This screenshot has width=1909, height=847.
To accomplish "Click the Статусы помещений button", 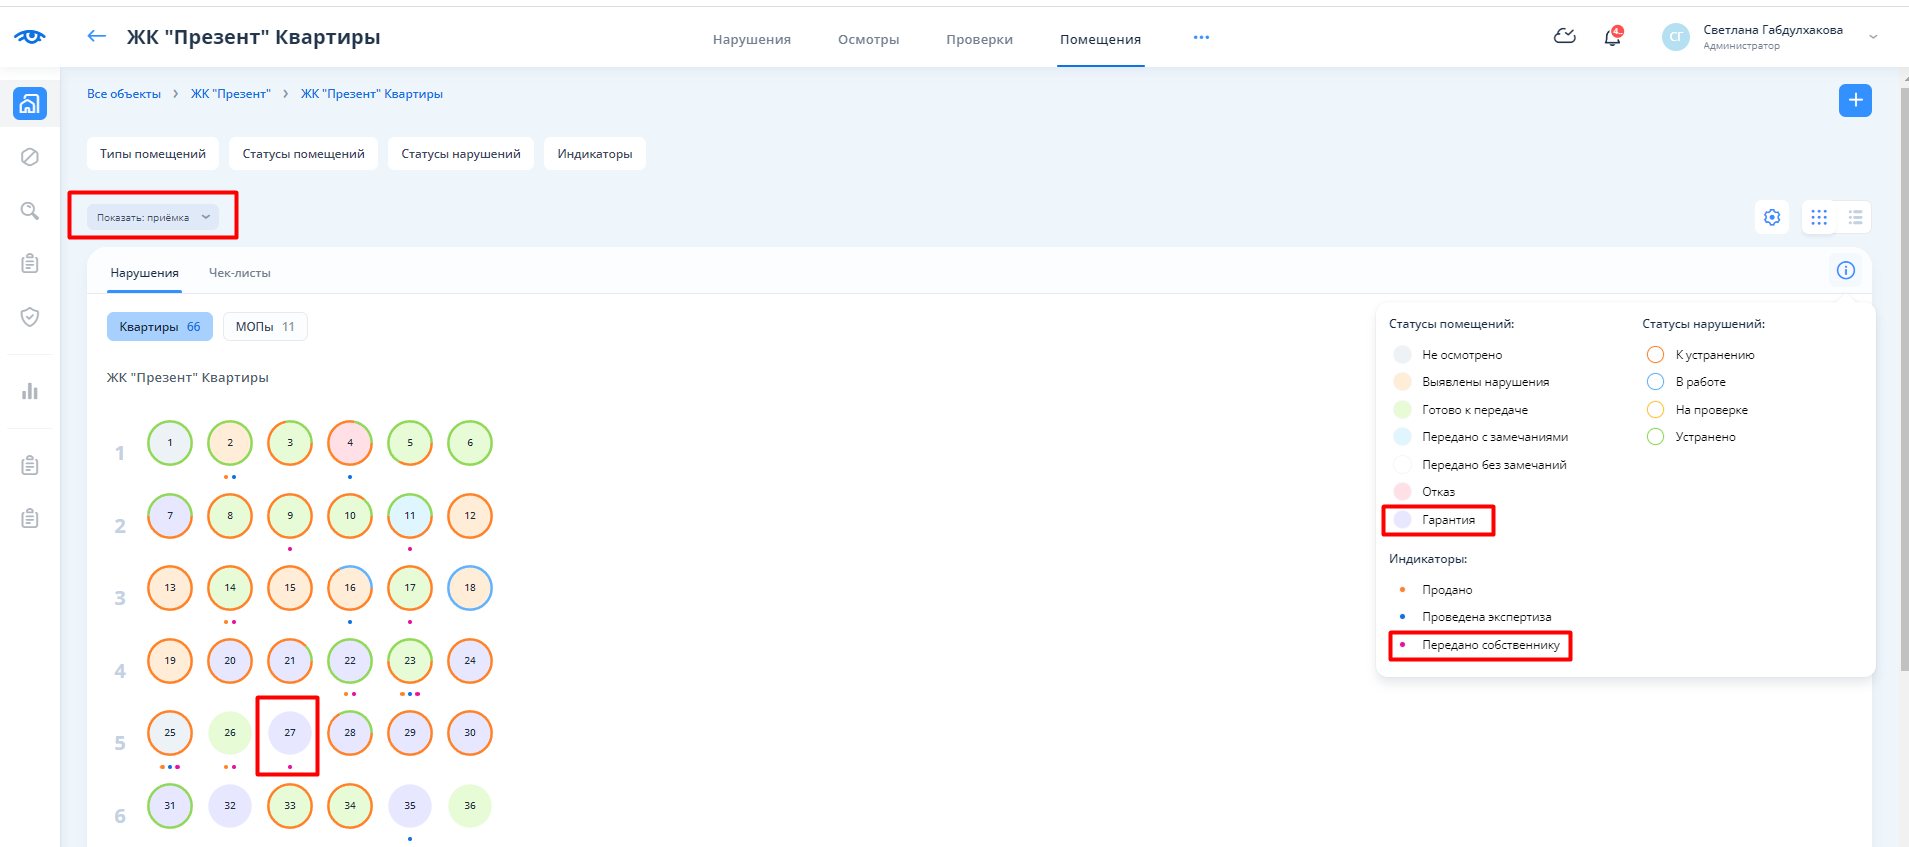I will tap(303, 154).
